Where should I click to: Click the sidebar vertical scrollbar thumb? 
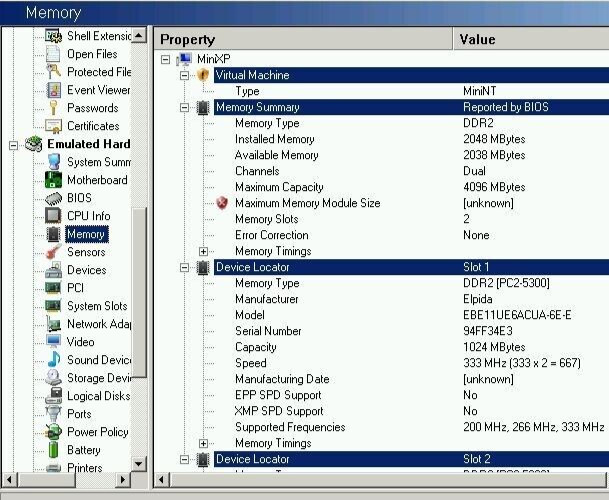[139, 292]
